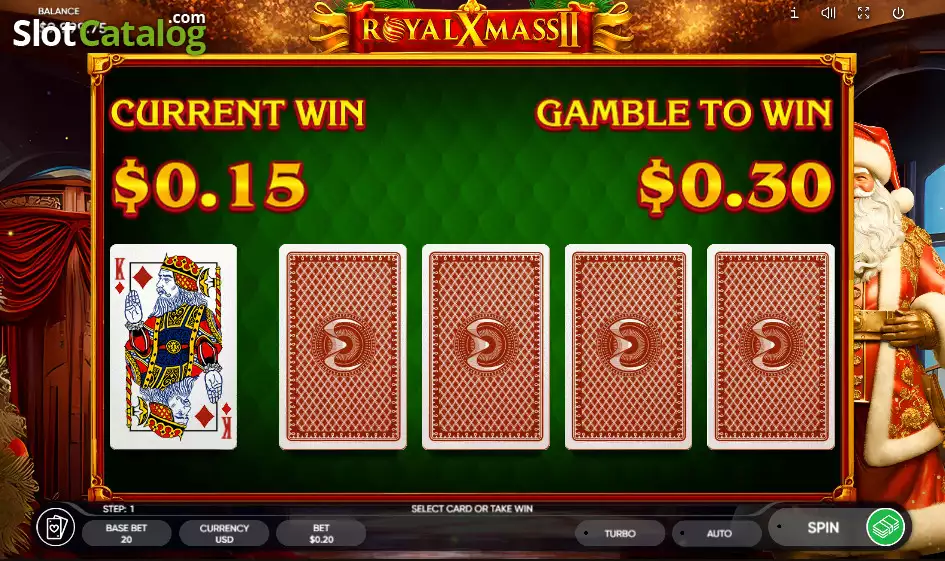The width and height of the screenshot is (945, 561).
Task: Select the third face-down card
Action: pos(628,346)
